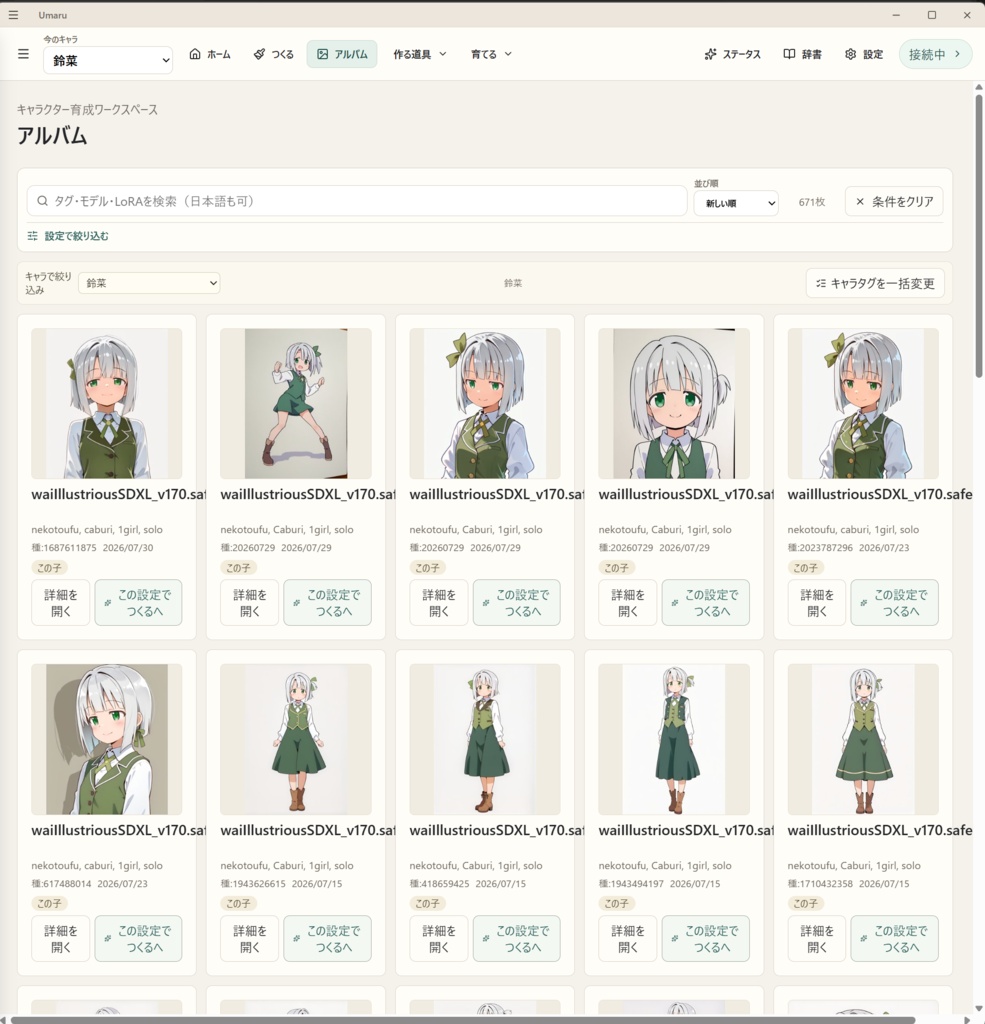The image size is (985, 1024).
Task: Expand 設定で絞り込む filter settings
Action: (x=68, y=236)
